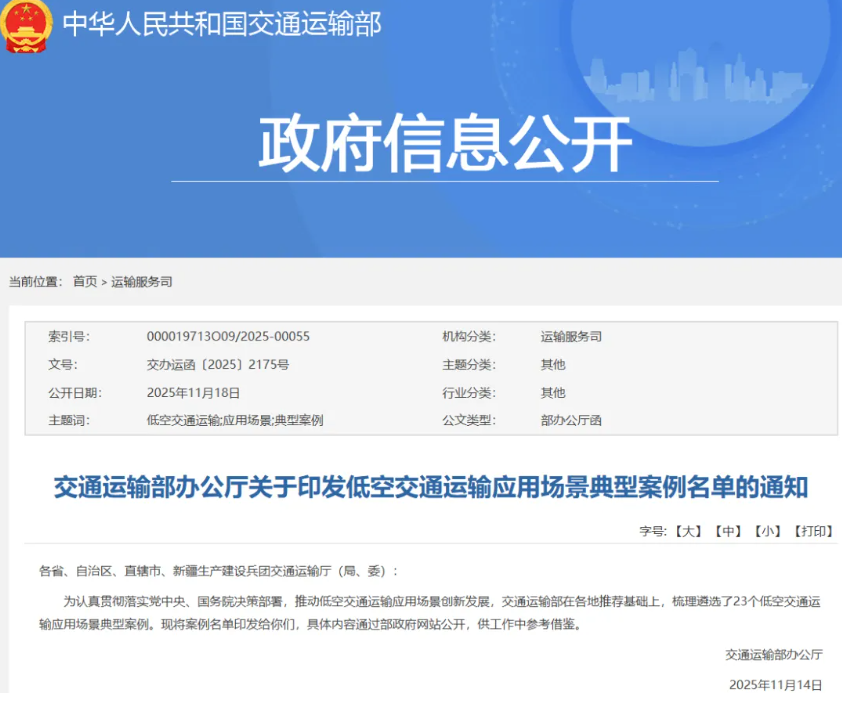Image resolution: width=842 pixels, height=704 pixels.
Task: Click the 政府信息公开 banner heading
Action: pyautogui.click(x=445, y=144)
